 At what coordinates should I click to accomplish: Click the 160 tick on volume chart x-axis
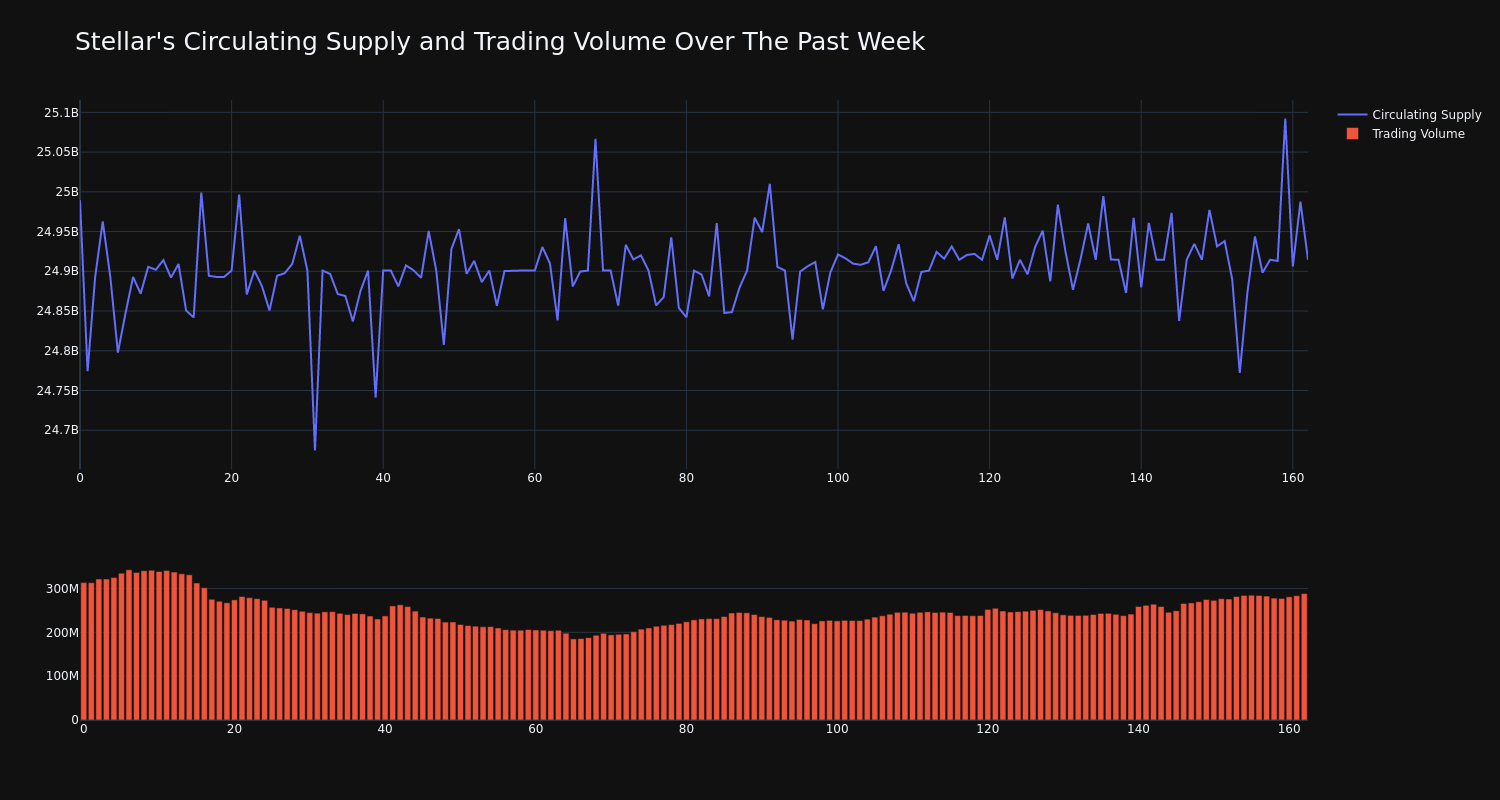tap(1289, 729)
